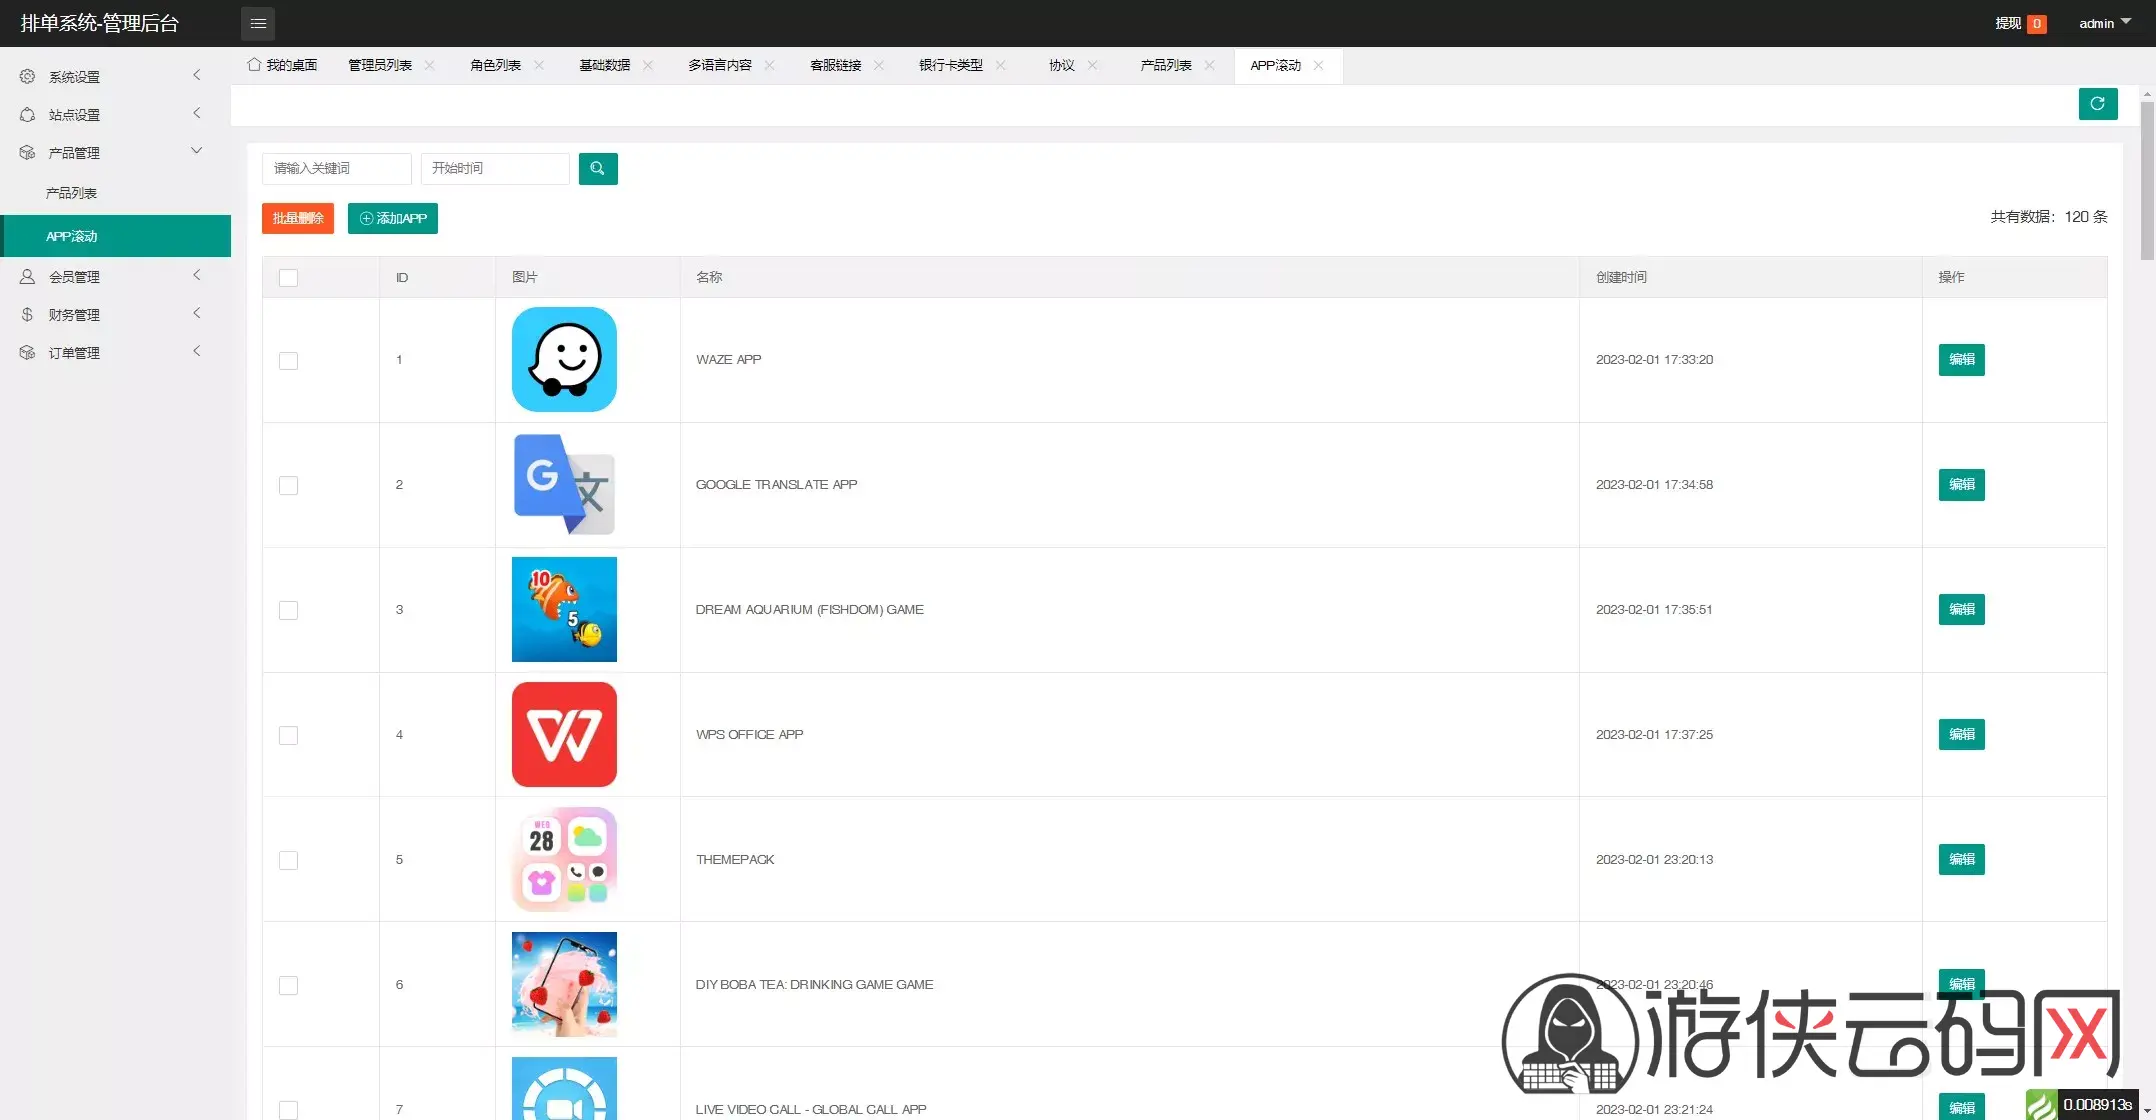Click the 系统设置 gear icon
The height and width of the screenshot is (1120, 2156).
coord(27,76)
